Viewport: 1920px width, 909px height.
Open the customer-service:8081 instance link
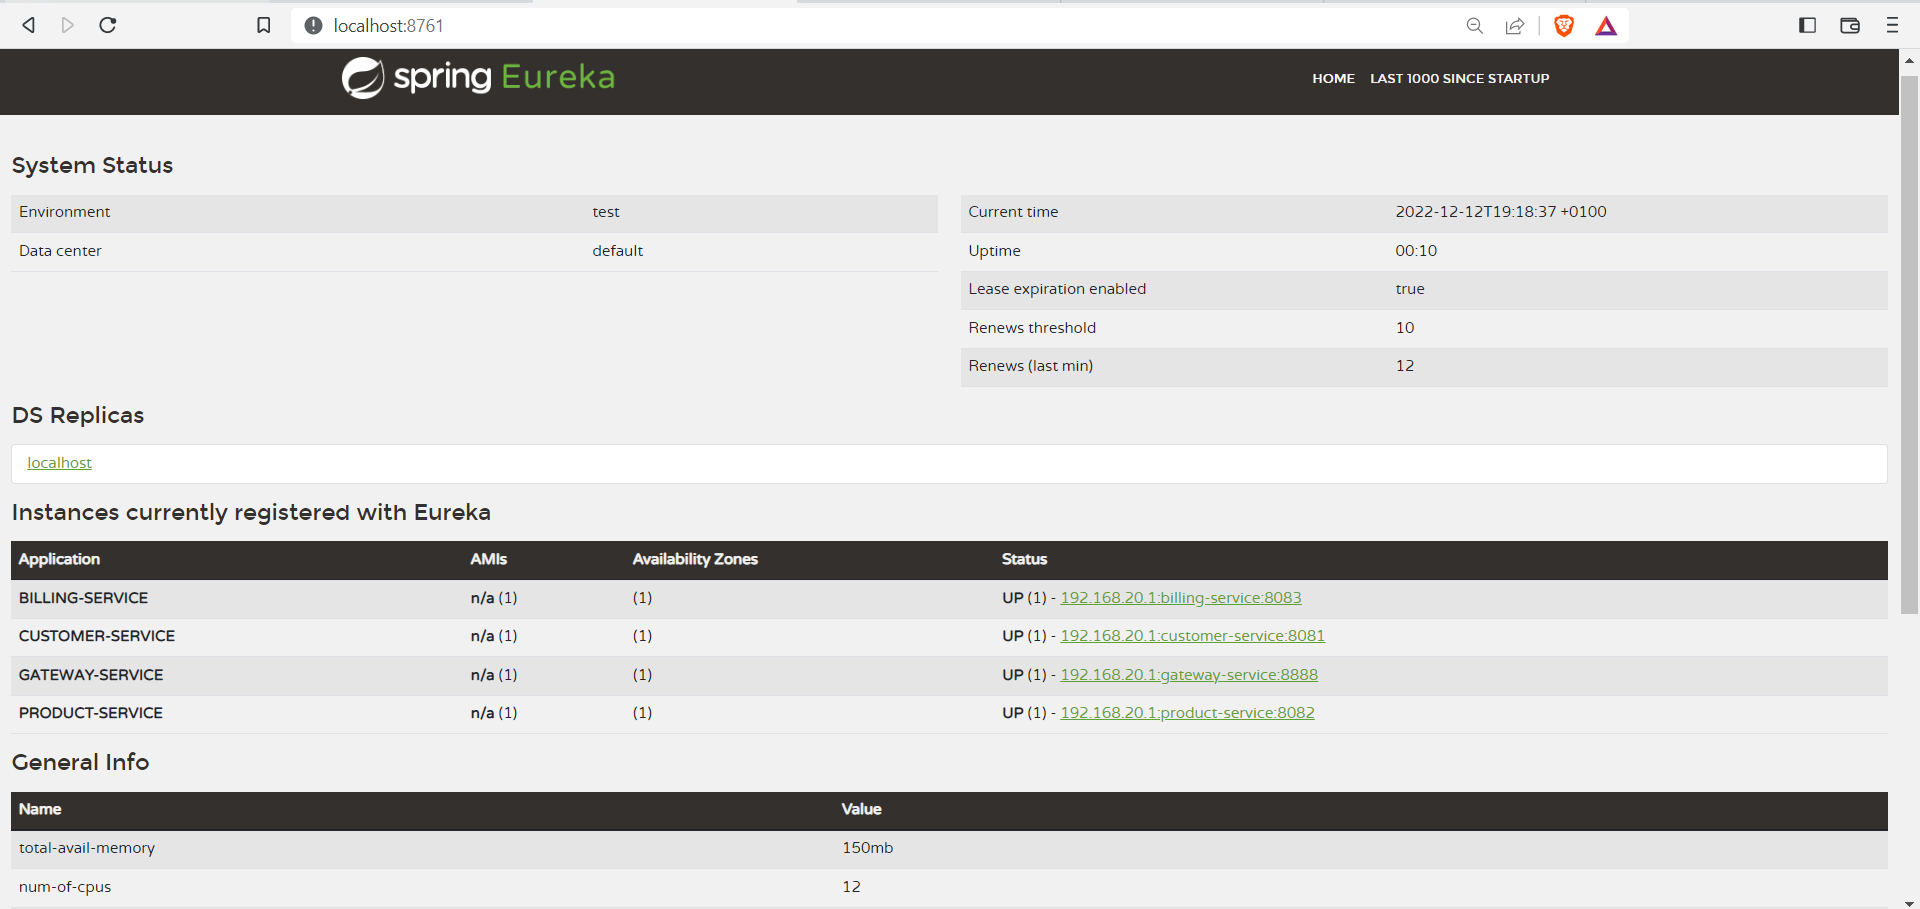tap(1192, 635)
